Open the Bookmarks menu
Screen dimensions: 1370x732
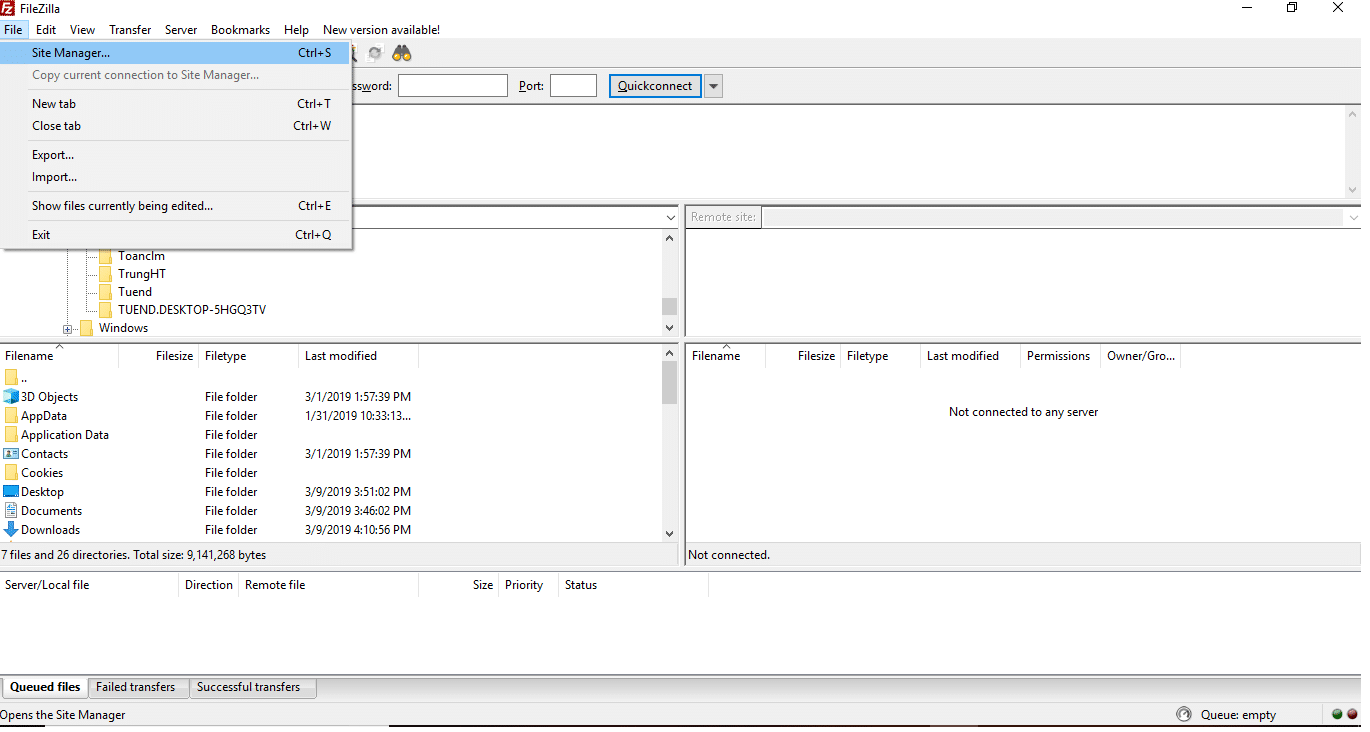(240, 30)
